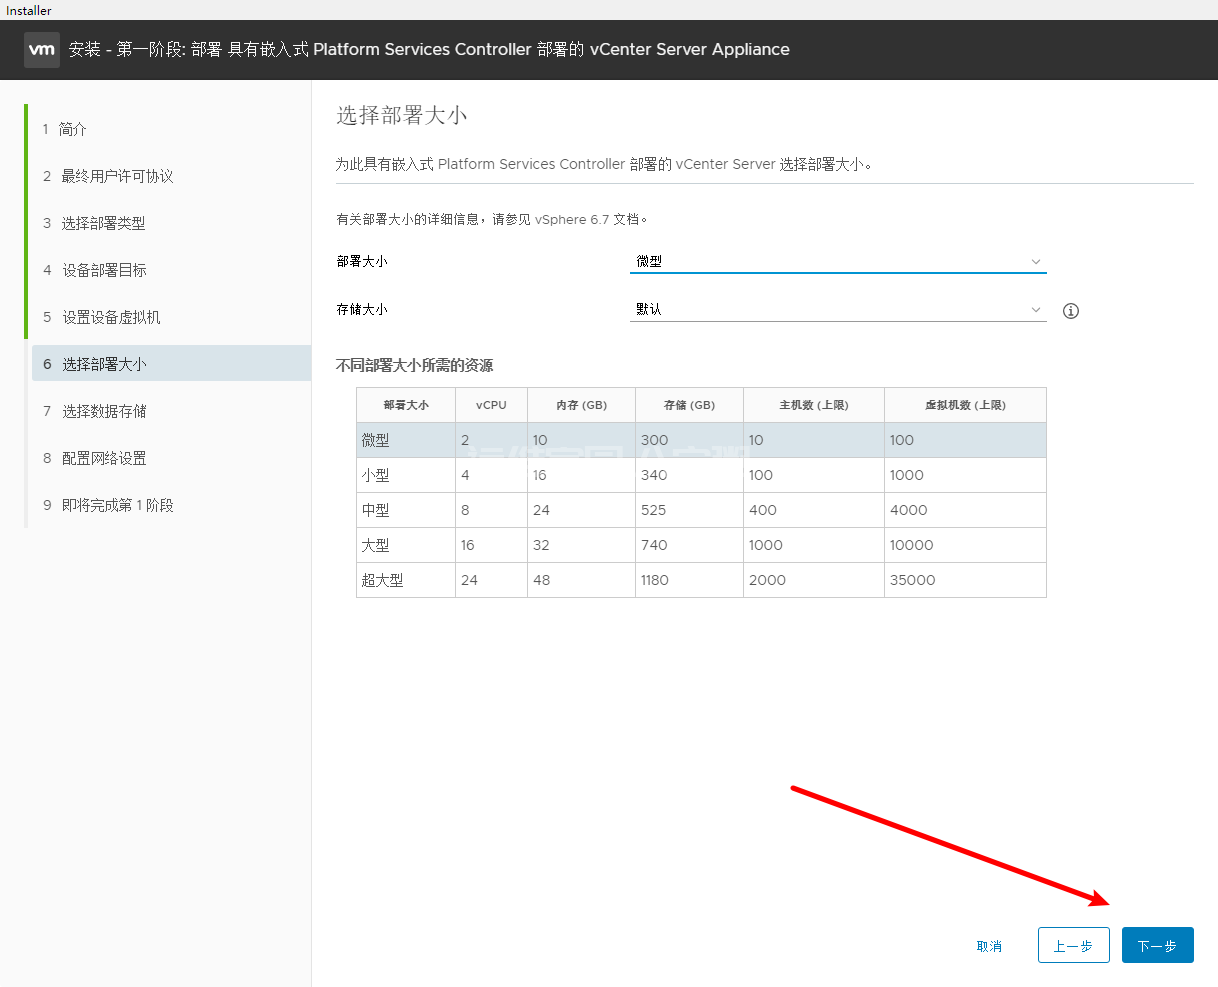Click the 上一步 button

click(x=1073, y=945)
